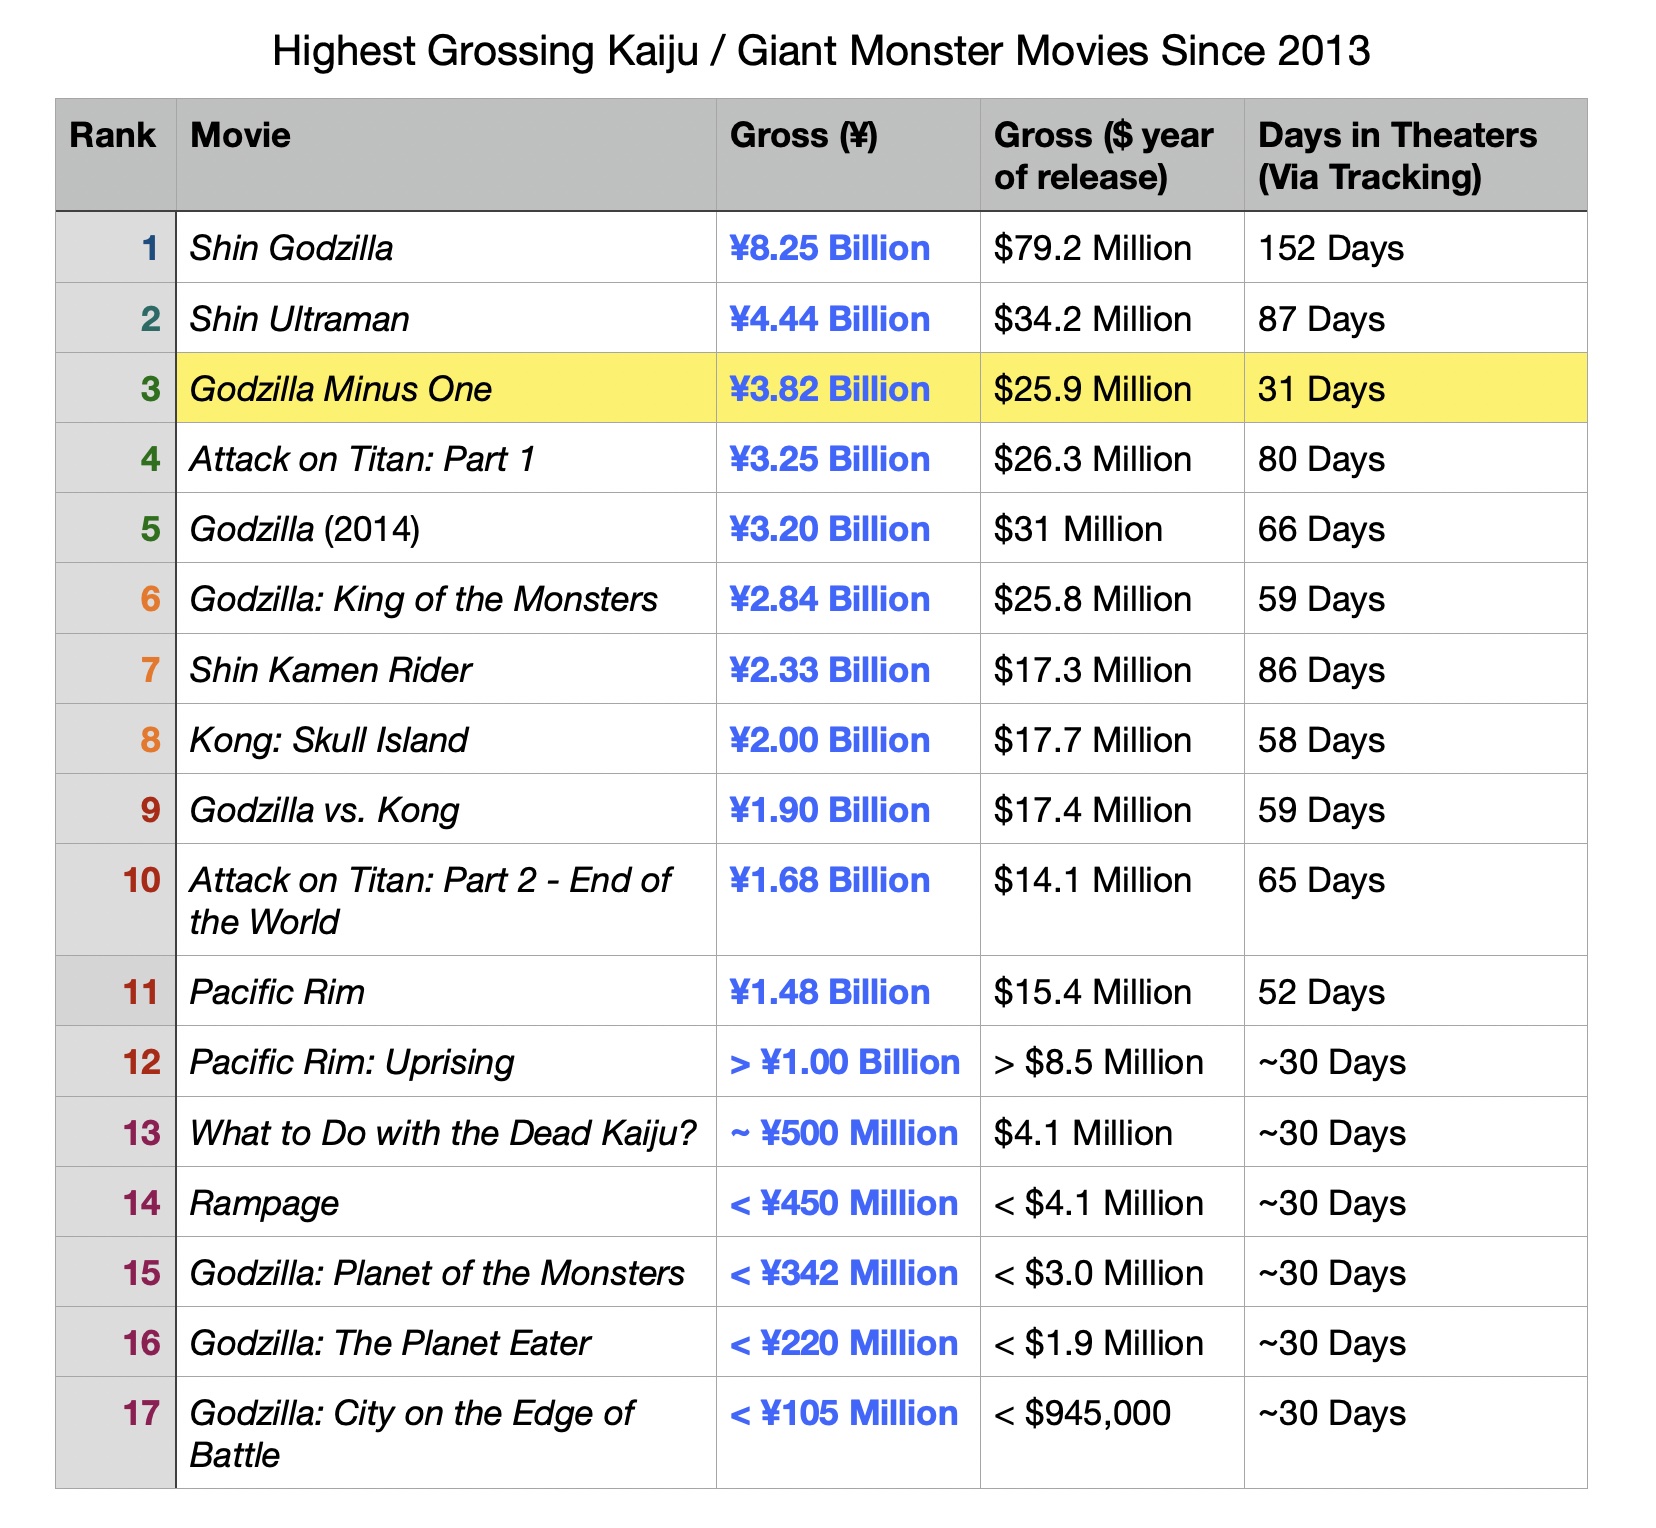The height and width of the screenshot is (1528, 1656).
Task: Click the '> ¥1.00 Billion' cell
Action: (x=848, y=1061)
